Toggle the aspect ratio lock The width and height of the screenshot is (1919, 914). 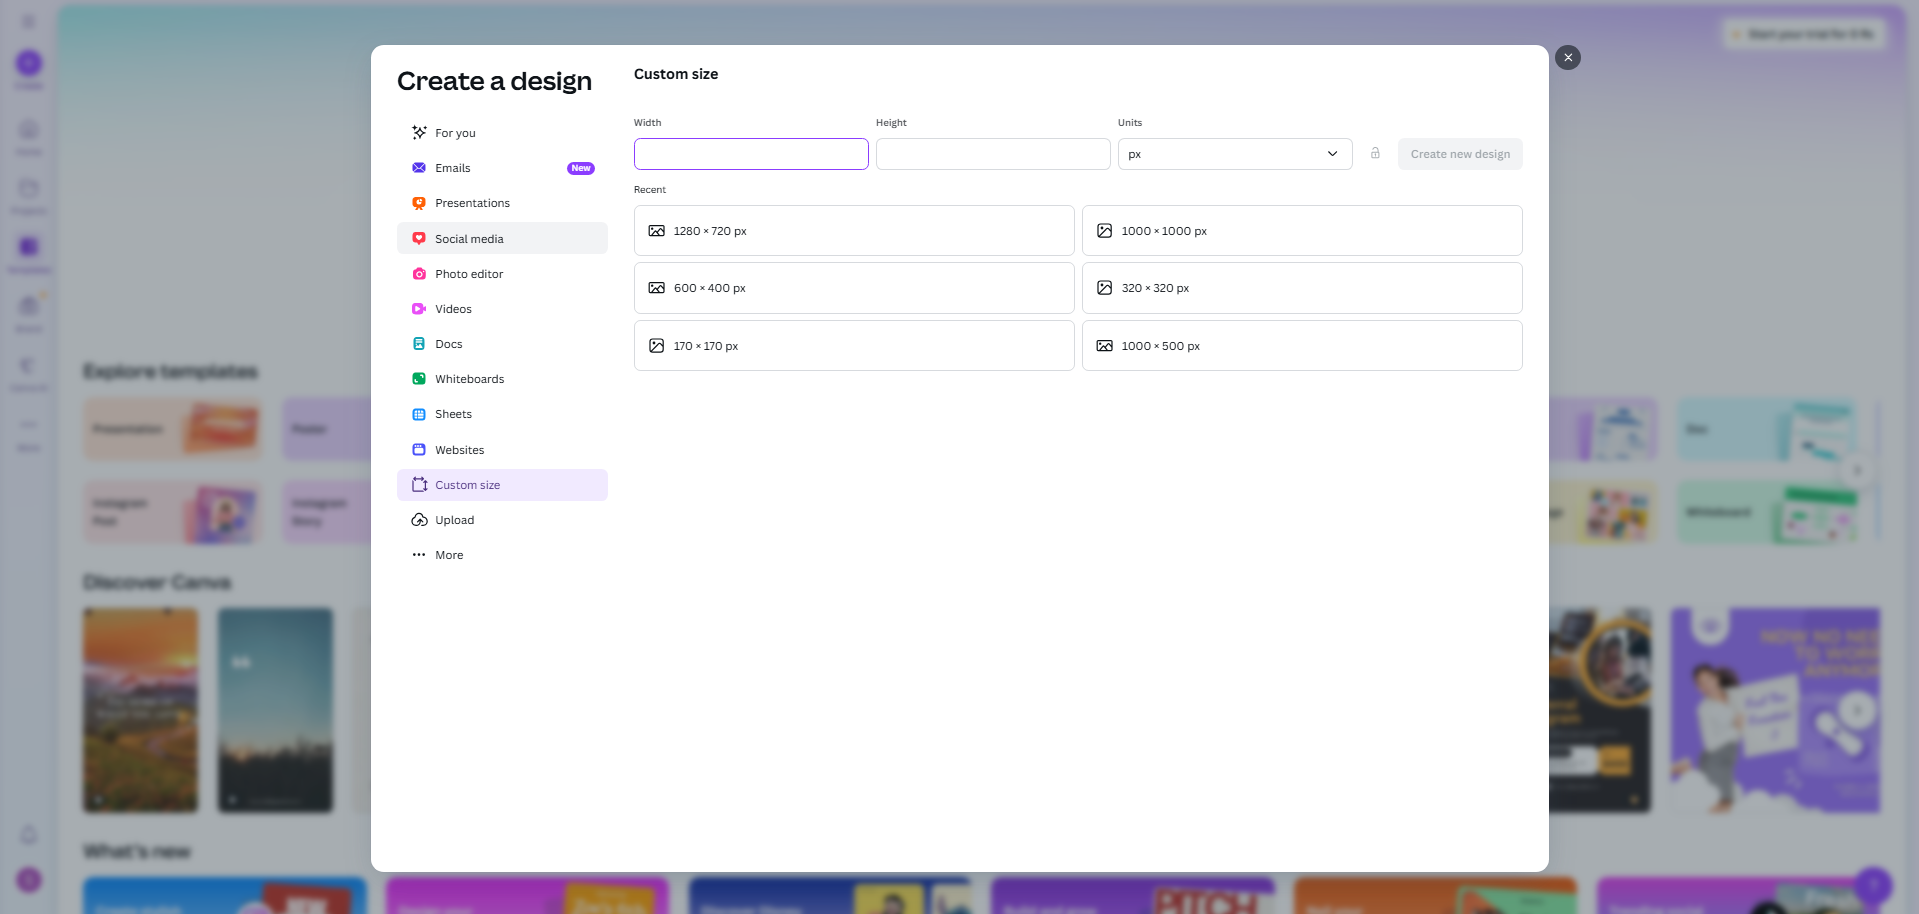pos(1375,153)
